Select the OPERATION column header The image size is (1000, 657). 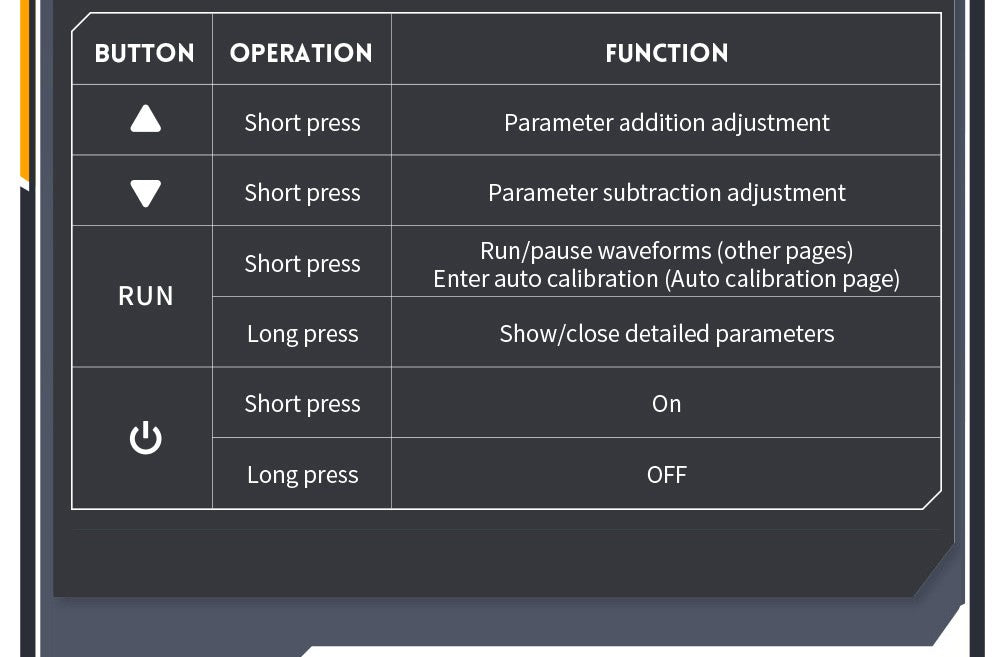(301, 53)
